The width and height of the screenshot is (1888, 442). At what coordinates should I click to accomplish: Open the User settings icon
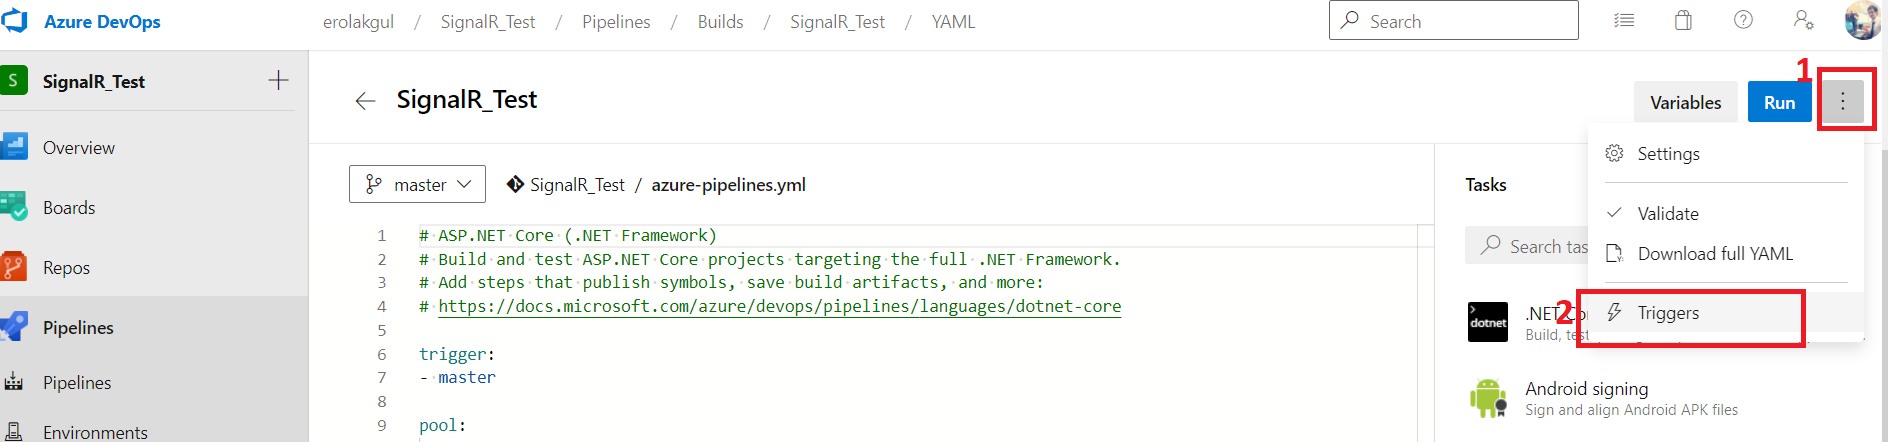click(x=1803, y=21)
